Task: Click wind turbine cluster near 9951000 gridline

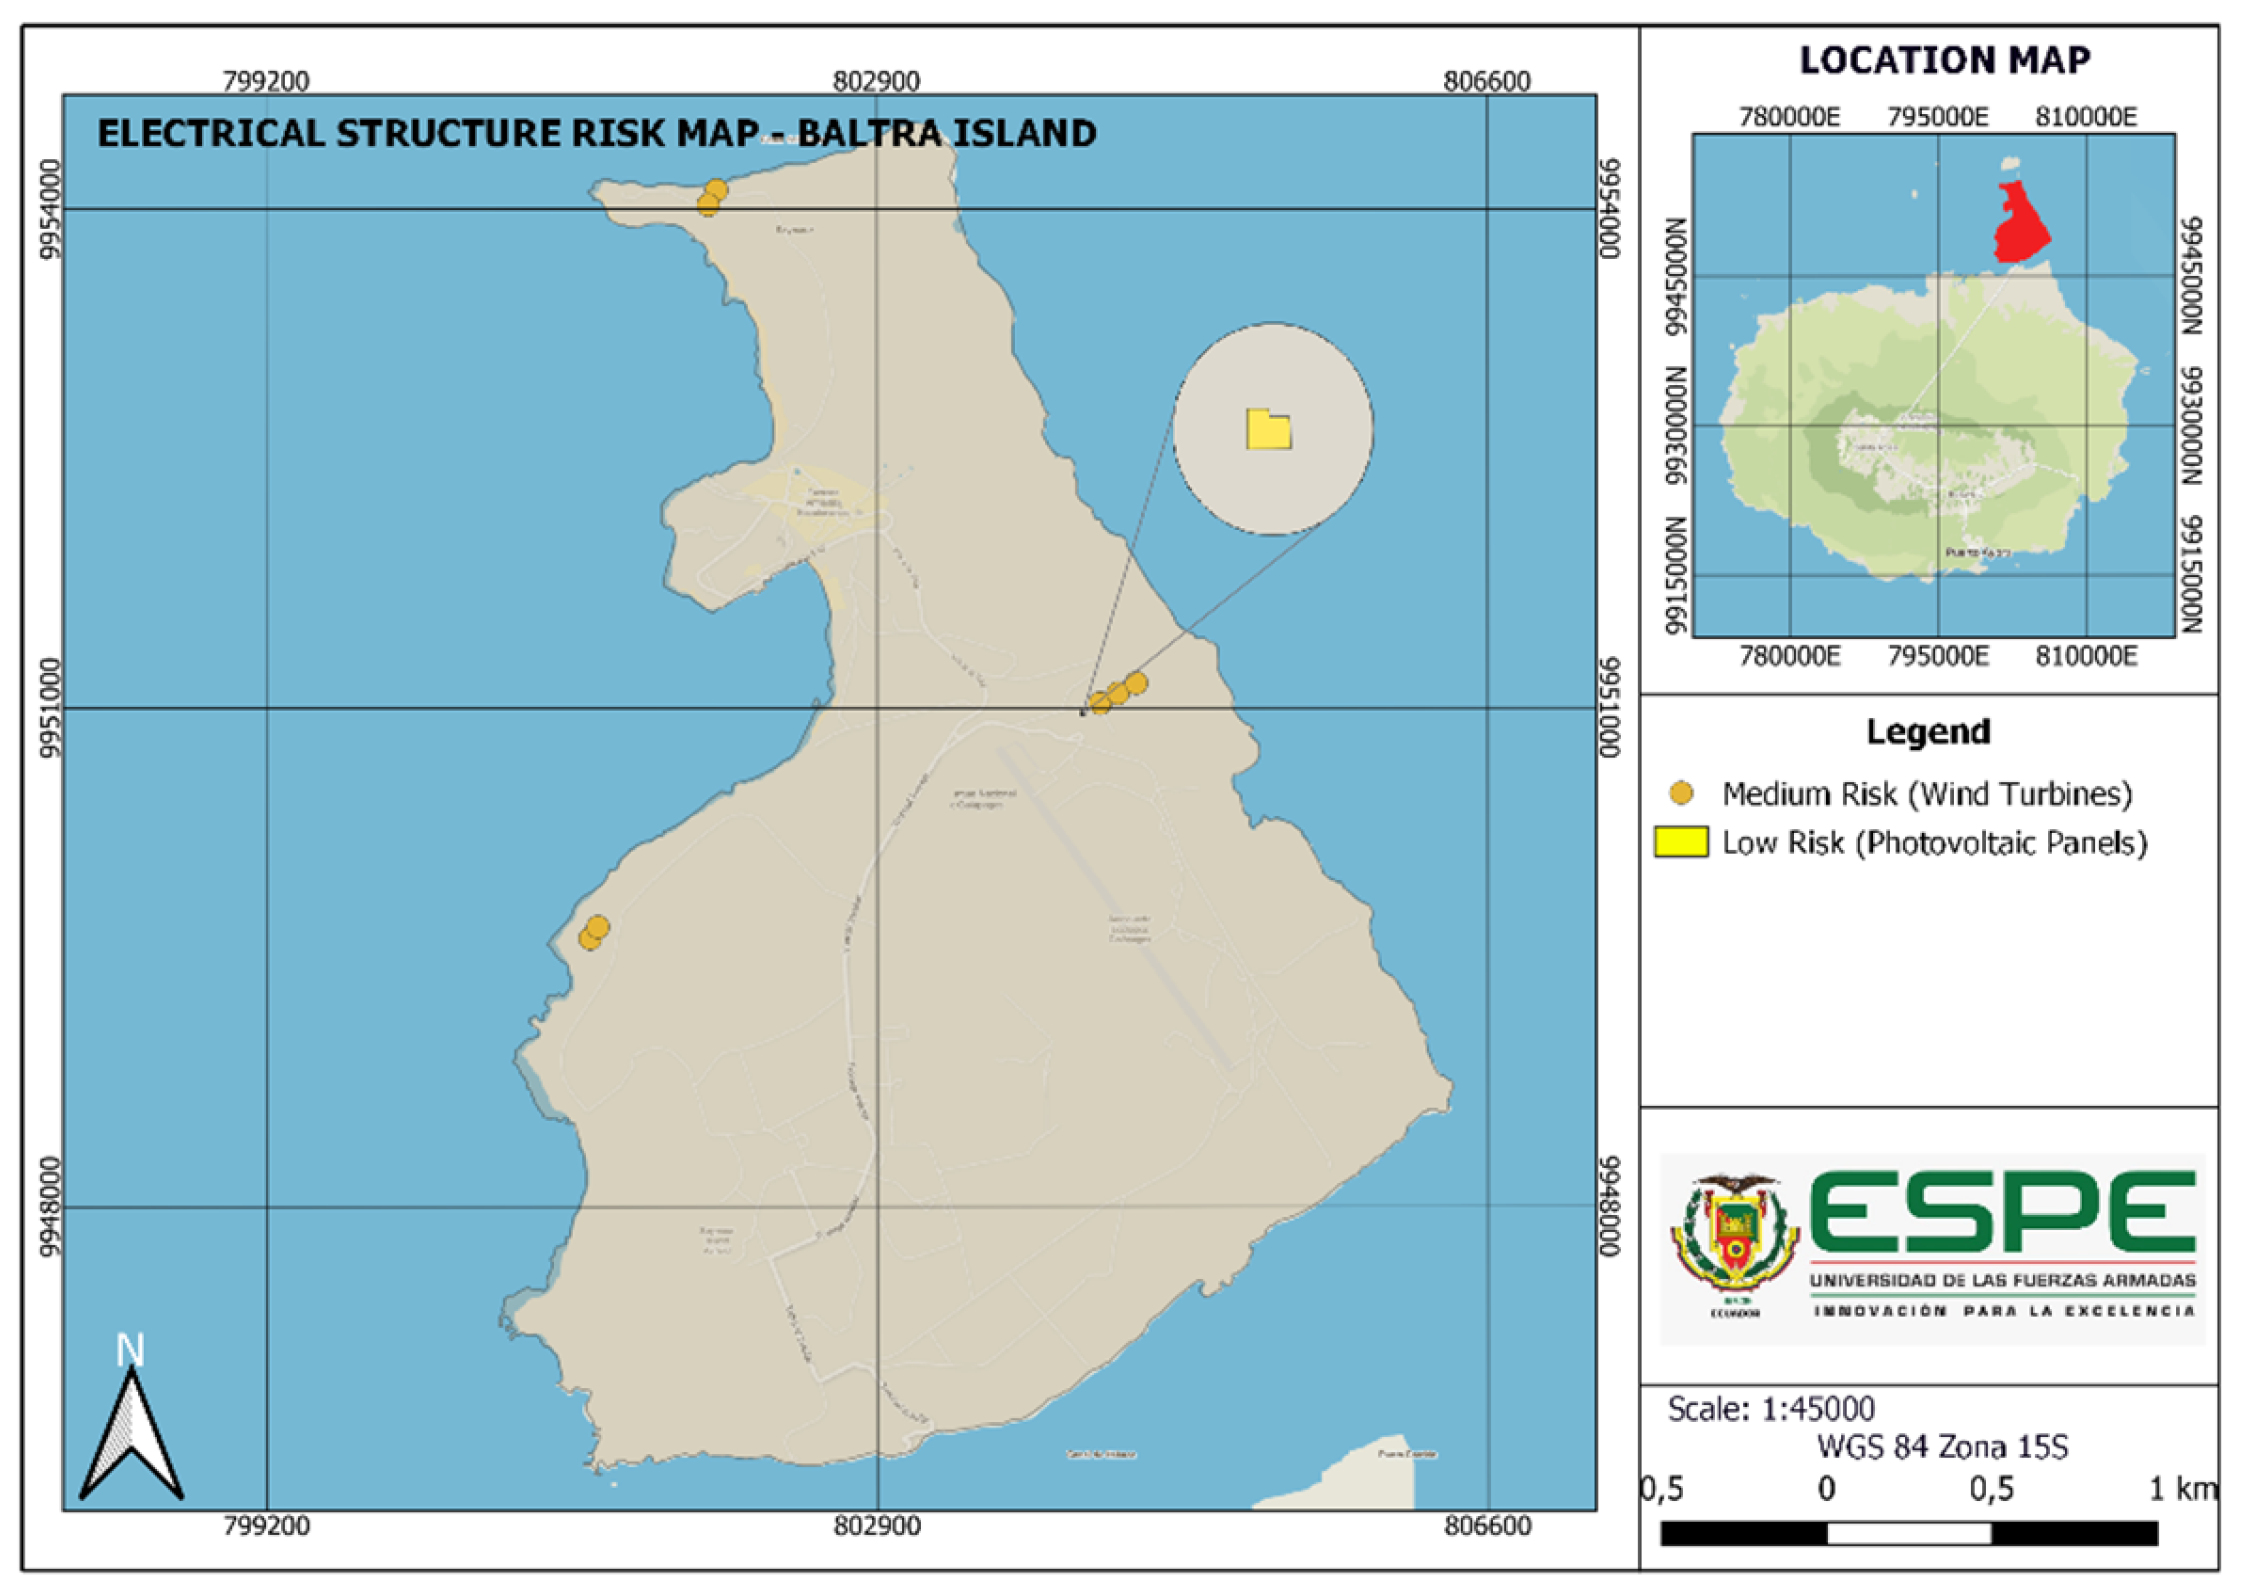Action: point(1118,693)
